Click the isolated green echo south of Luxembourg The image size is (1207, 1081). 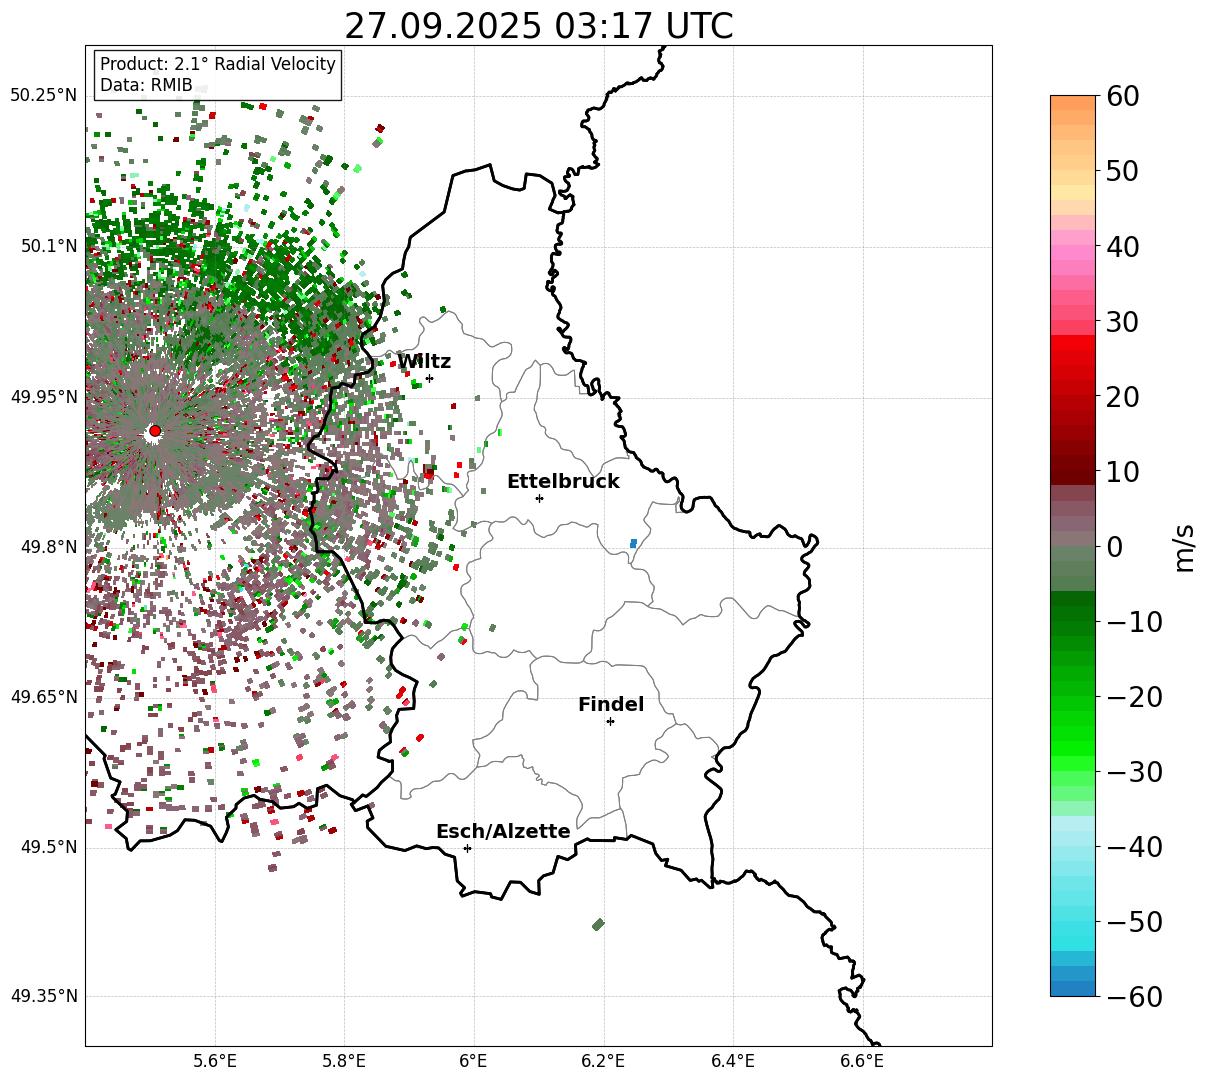(598, 924)
